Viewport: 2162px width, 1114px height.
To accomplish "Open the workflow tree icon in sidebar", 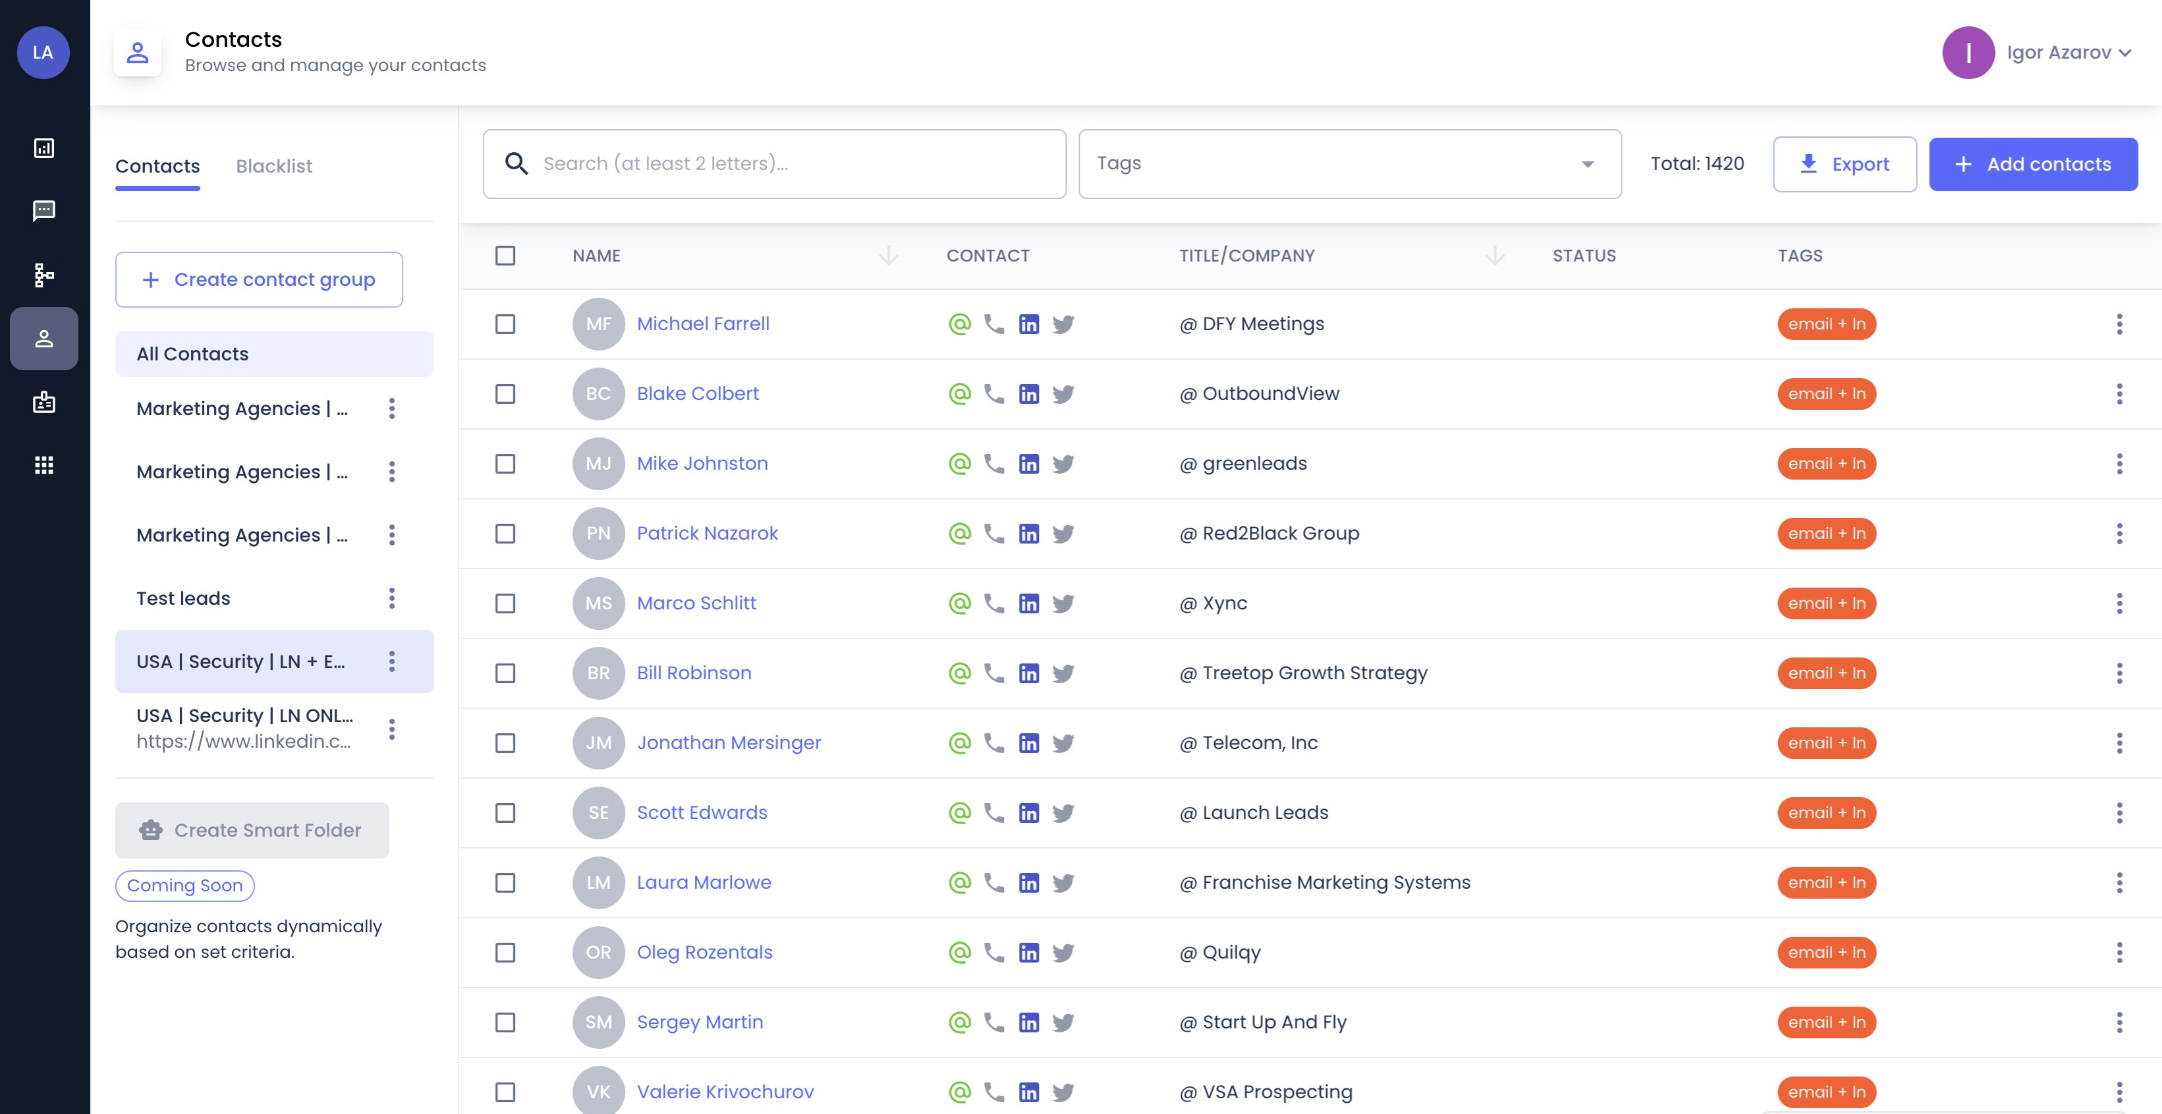I will (x=44, y=275).
